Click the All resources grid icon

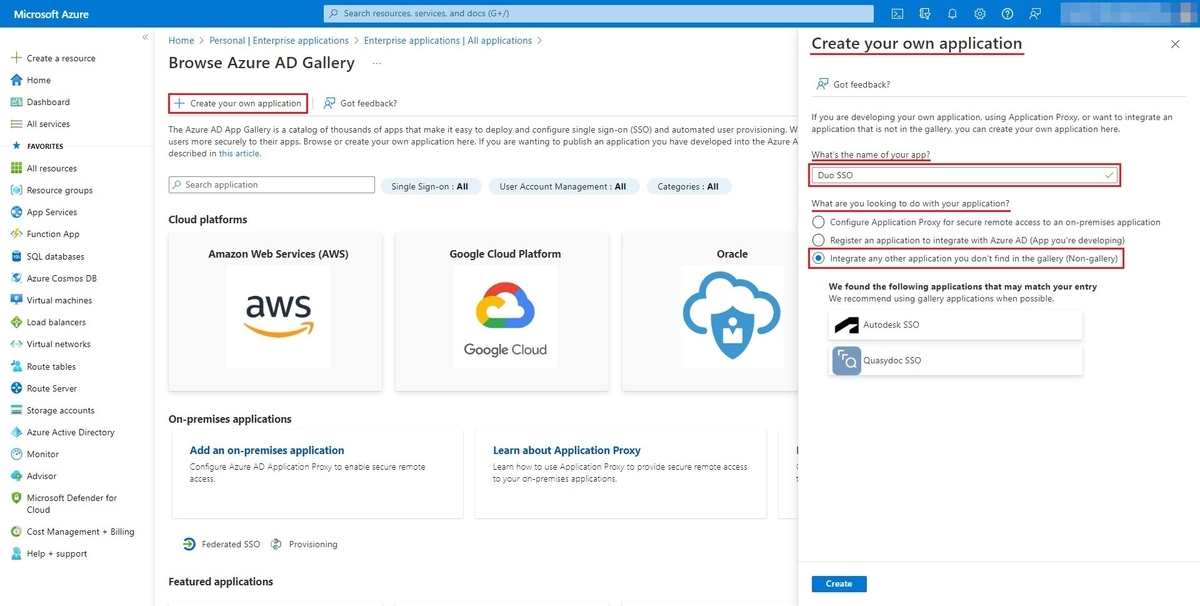tap(16, 168)
